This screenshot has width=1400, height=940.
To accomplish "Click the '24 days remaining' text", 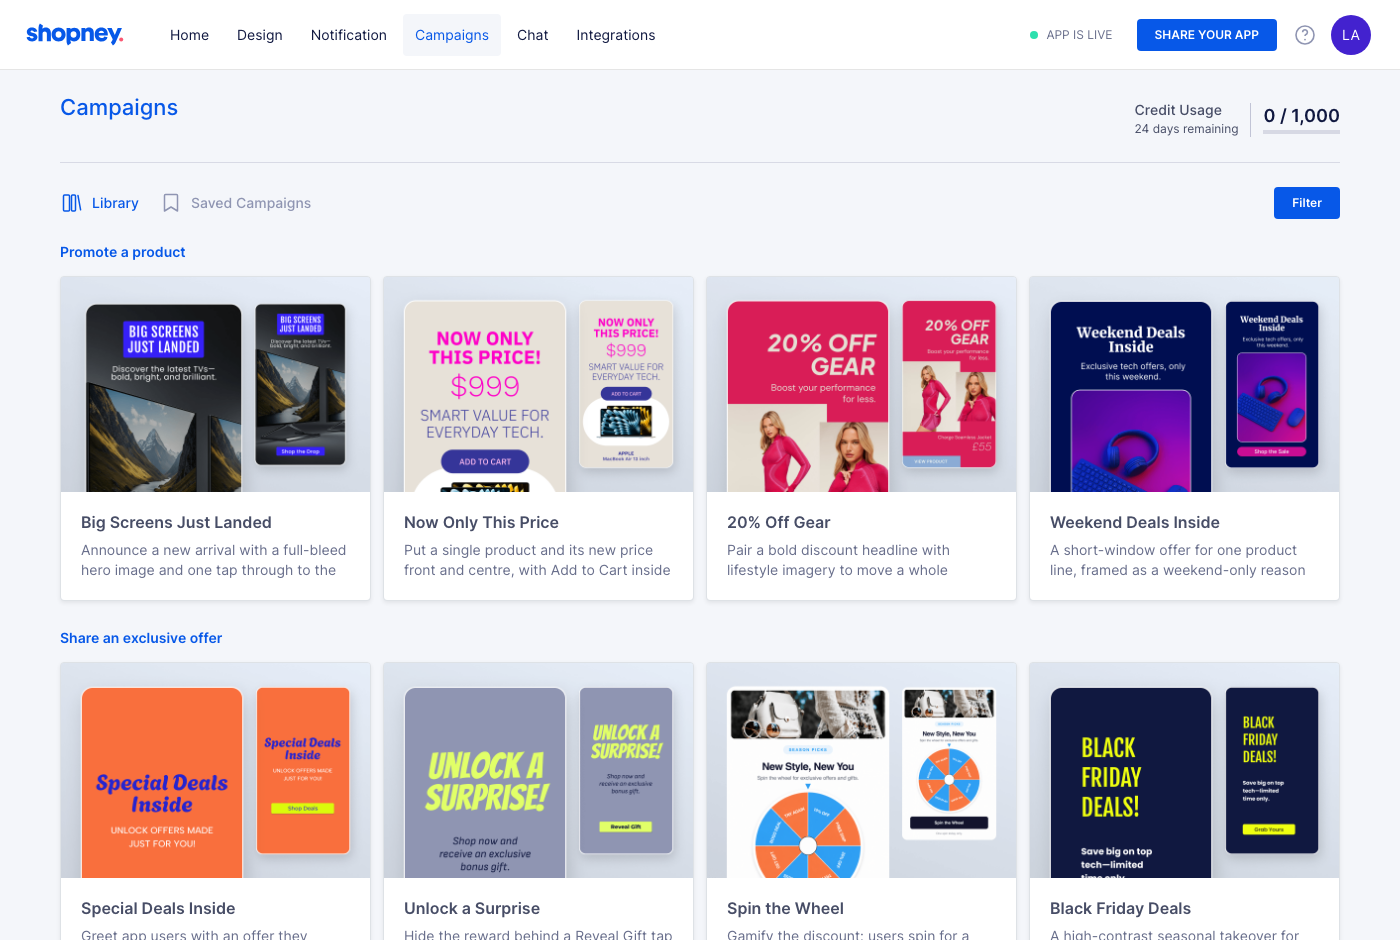I will [1186, 129].
